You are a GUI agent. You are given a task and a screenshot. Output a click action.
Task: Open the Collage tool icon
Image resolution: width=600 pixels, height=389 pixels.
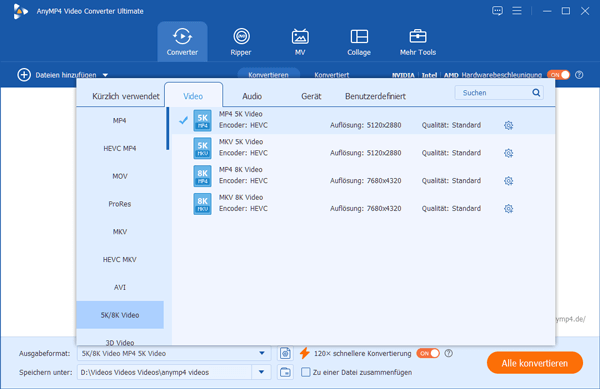[359, 37]
